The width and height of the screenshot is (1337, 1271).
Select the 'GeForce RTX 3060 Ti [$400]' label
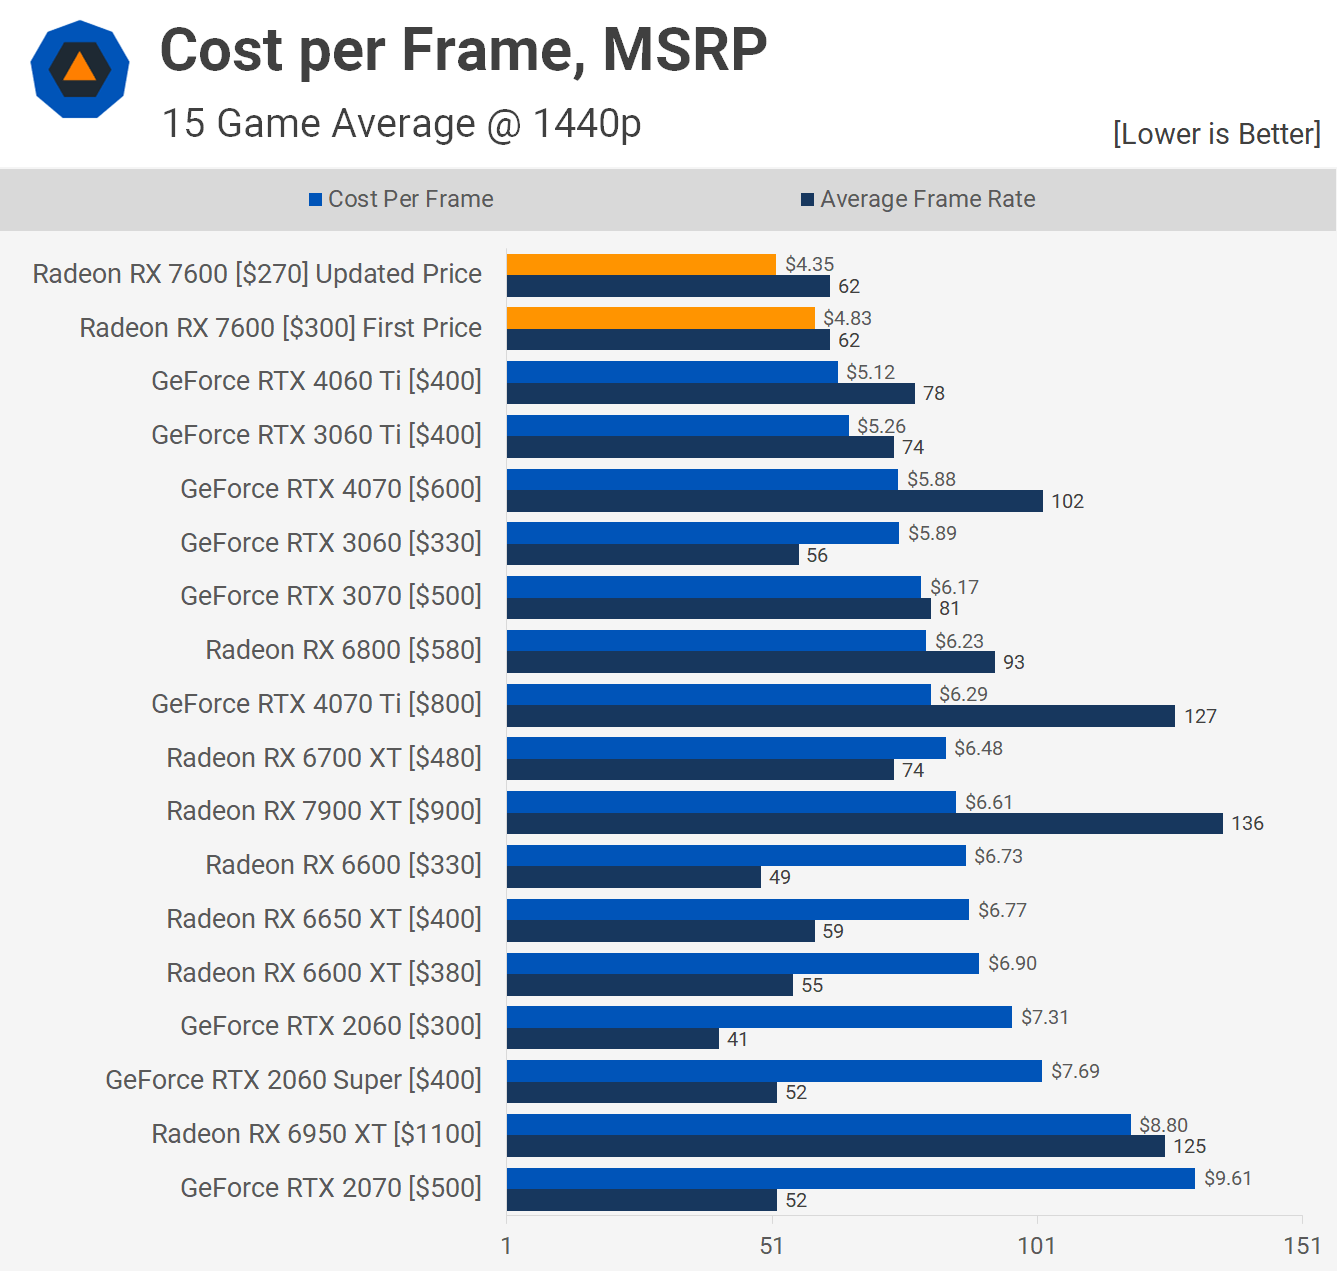tap(316, 435)
